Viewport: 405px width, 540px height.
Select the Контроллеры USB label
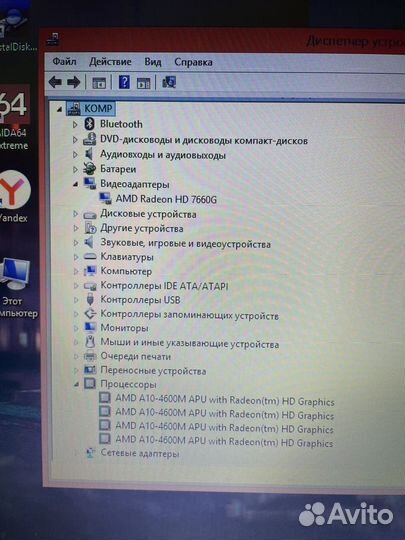[140, 300]
